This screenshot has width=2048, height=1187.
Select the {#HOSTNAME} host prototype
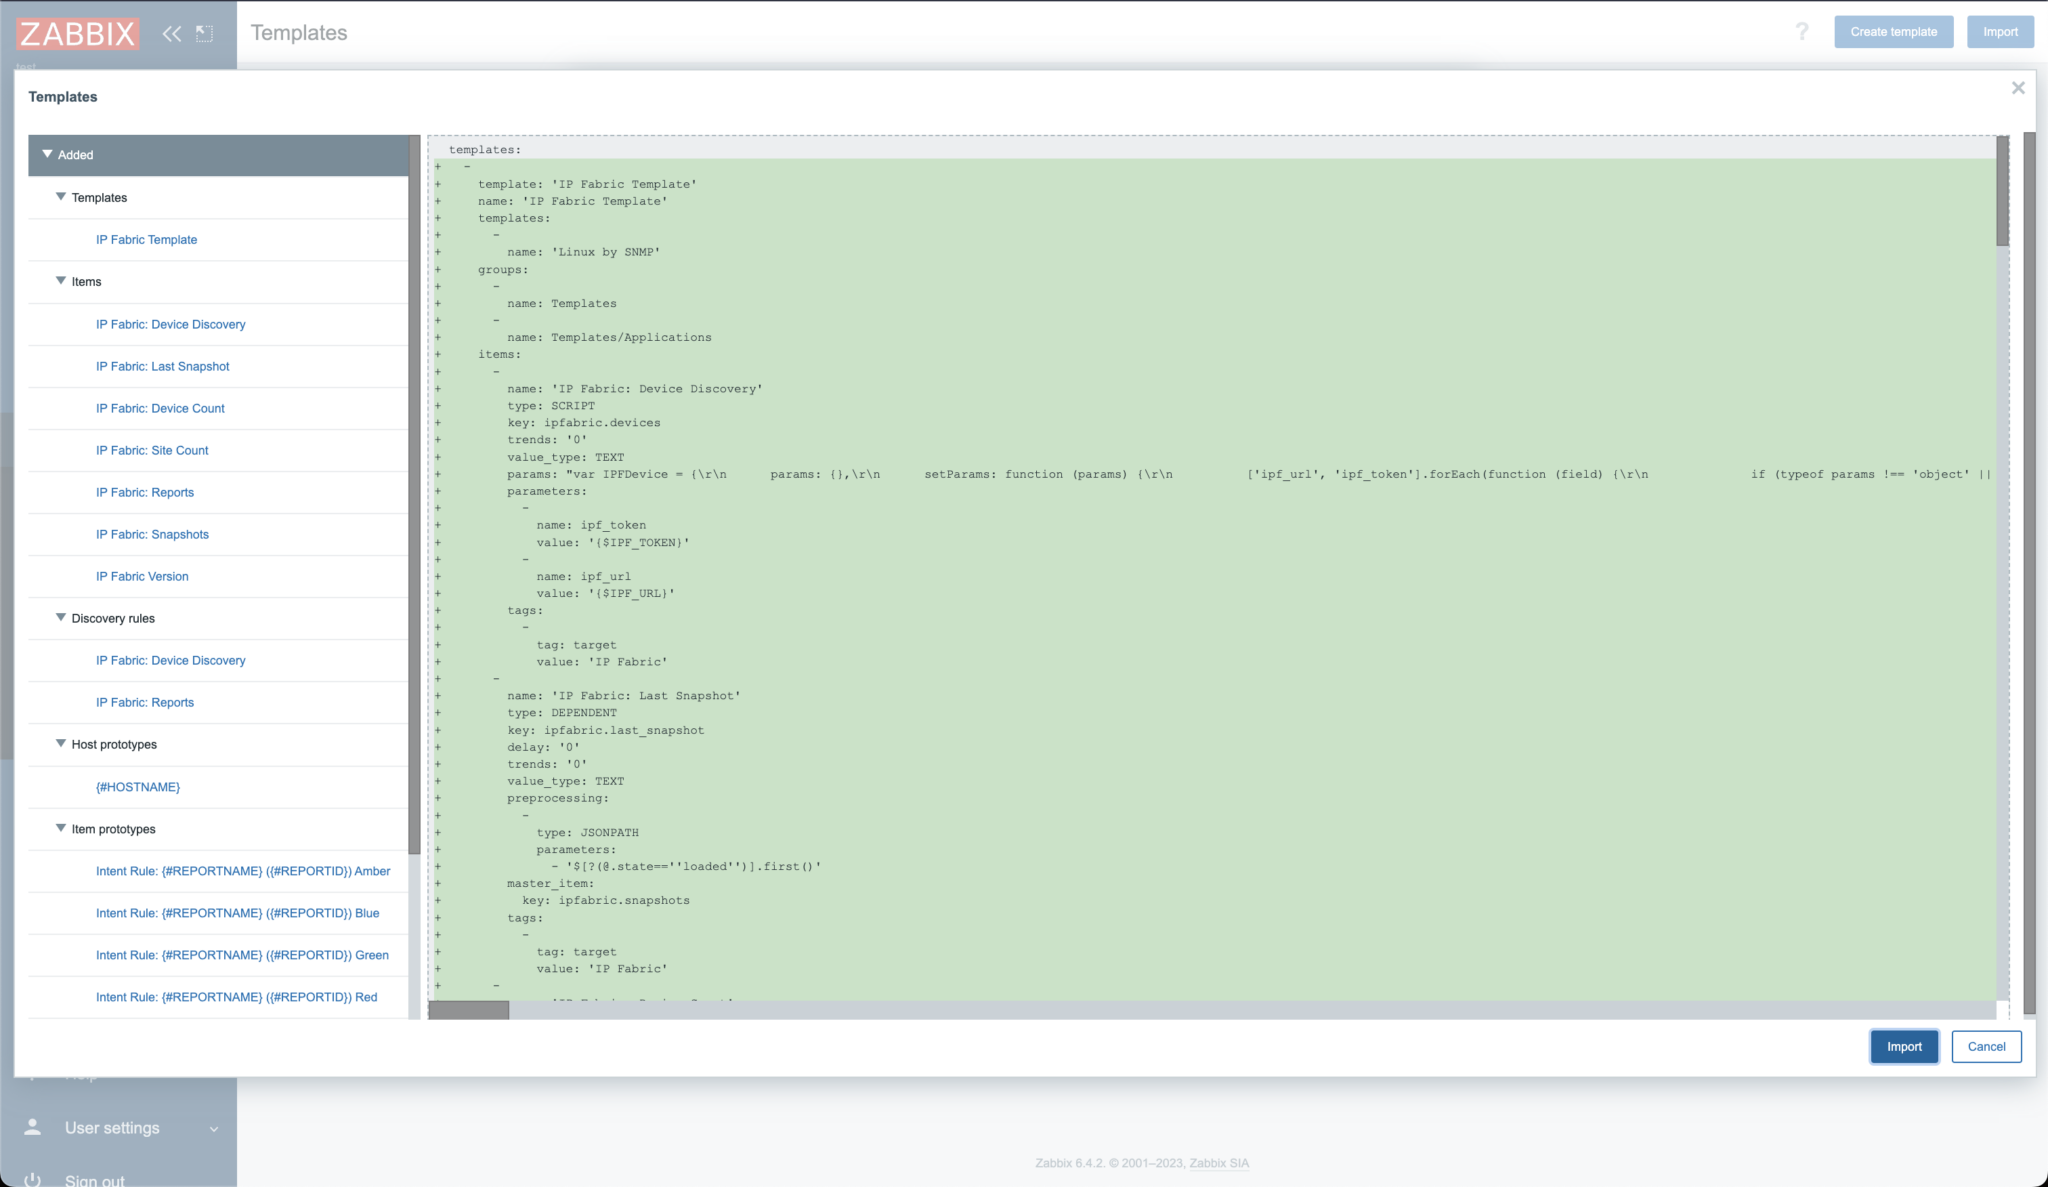(138, 787)
